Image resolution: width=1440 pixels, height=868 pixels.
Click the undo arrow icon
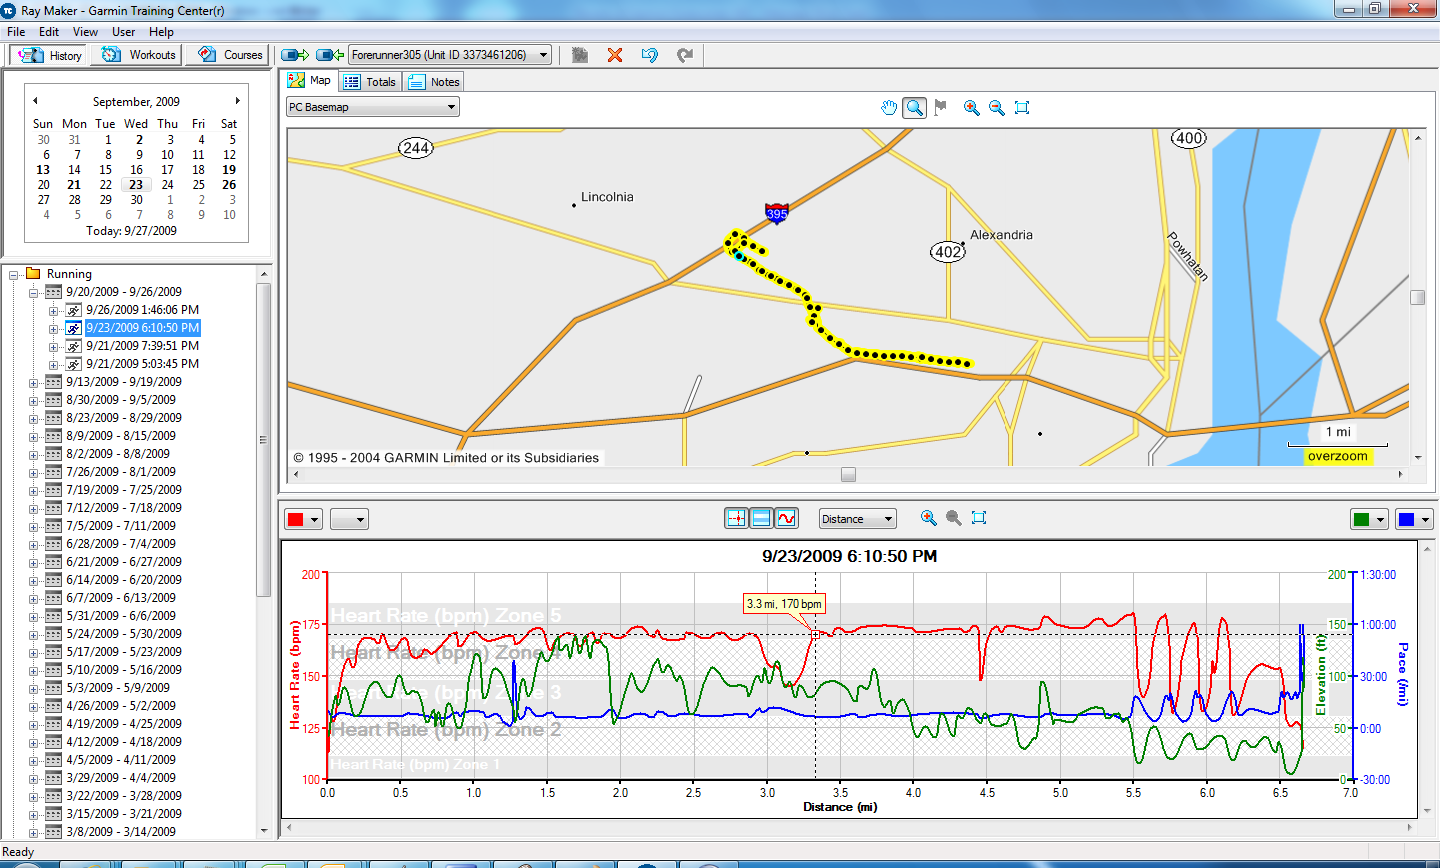pyautogui.click(x=650, y=55)
